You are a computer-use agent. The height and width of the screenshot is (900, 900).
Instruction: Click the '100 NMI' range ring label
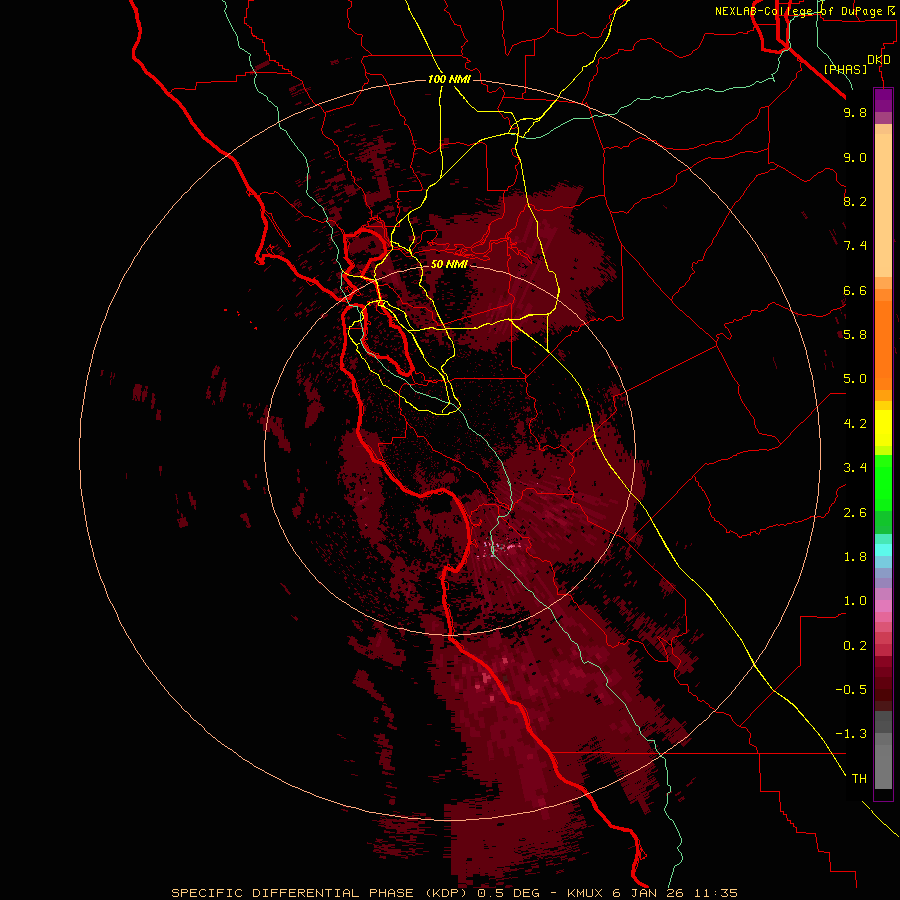point(449,79)
